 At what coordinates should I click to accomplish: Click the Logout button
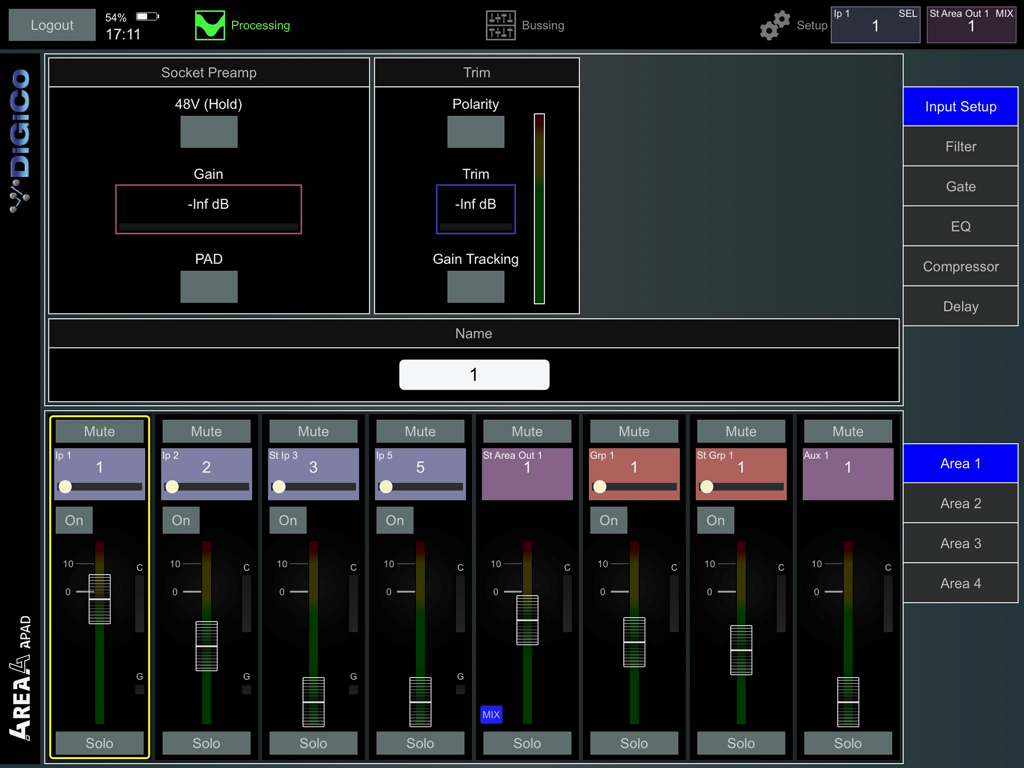pos(51,24)
